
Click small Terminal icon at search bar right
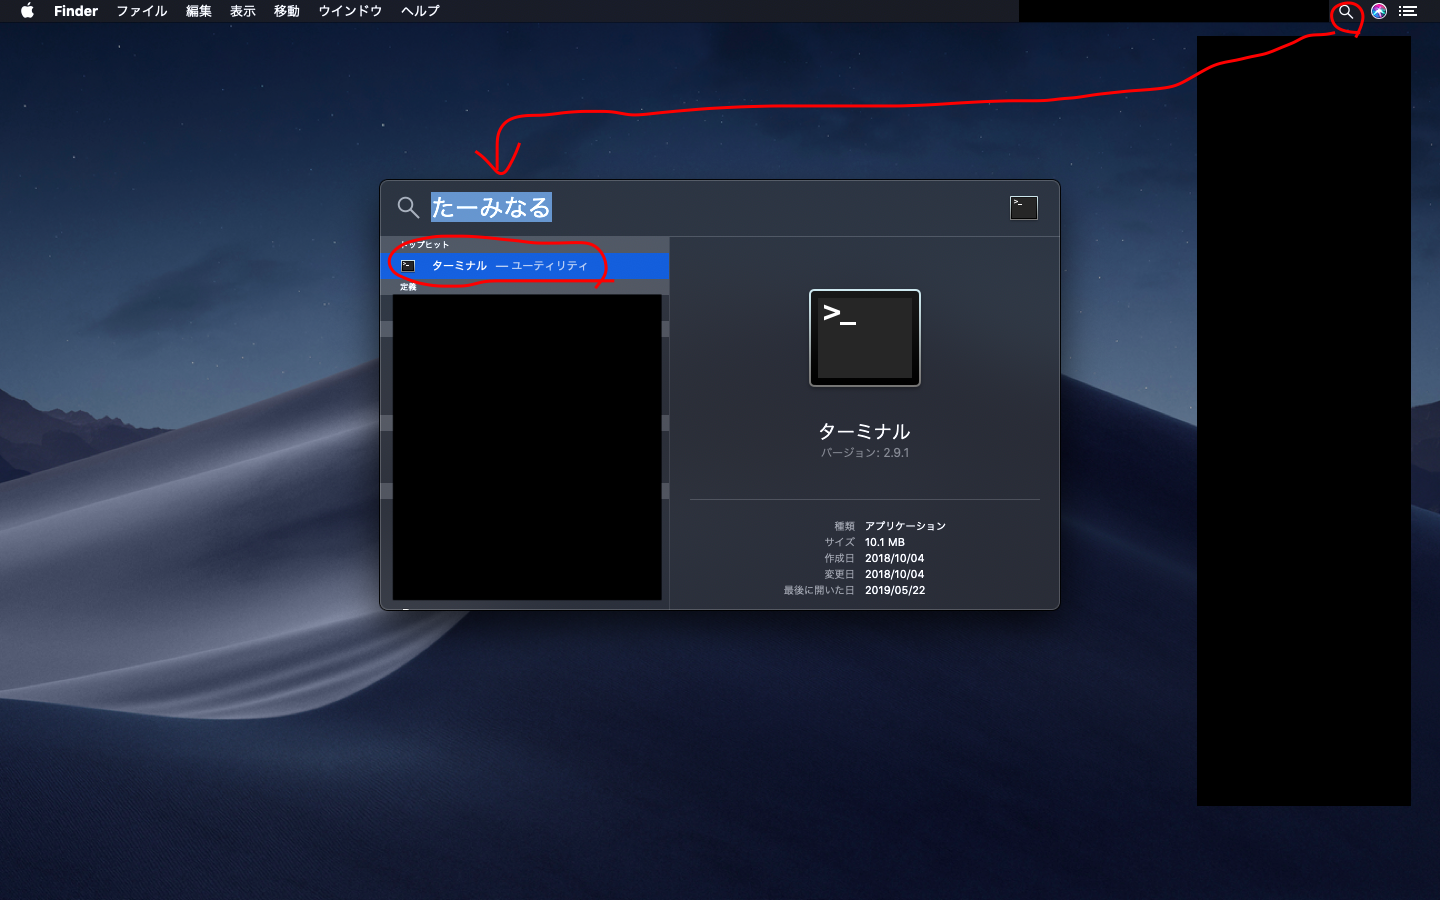pyautogui.click(x=1024, y=207)
